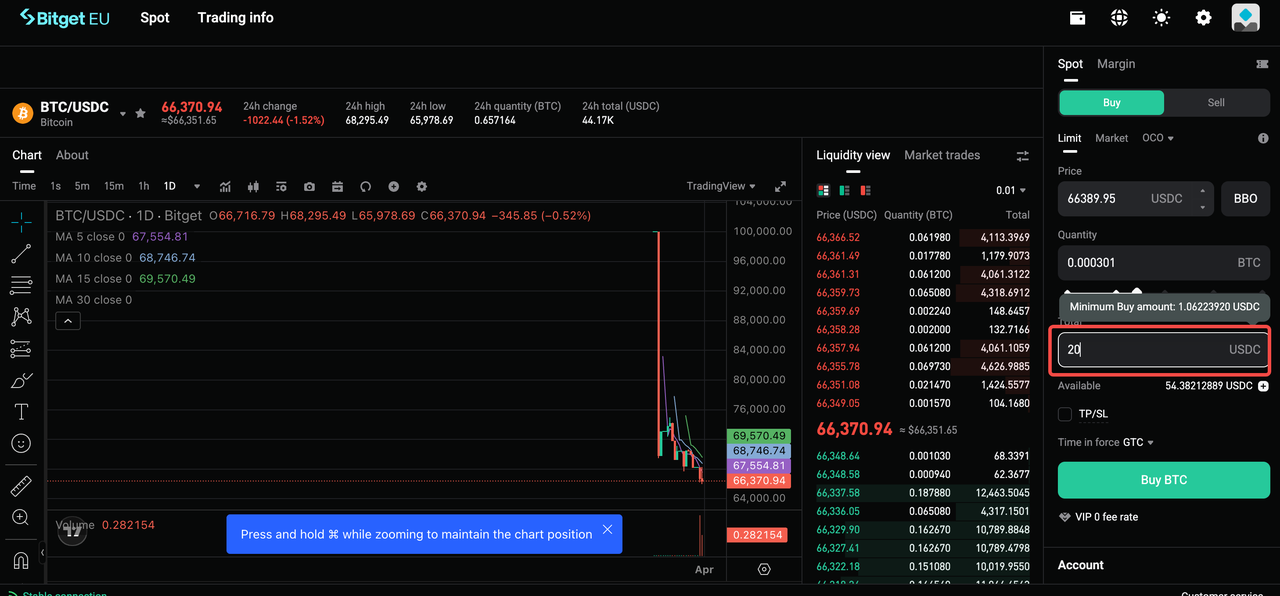Open the chart time axis settings gear

coord(764,569)
